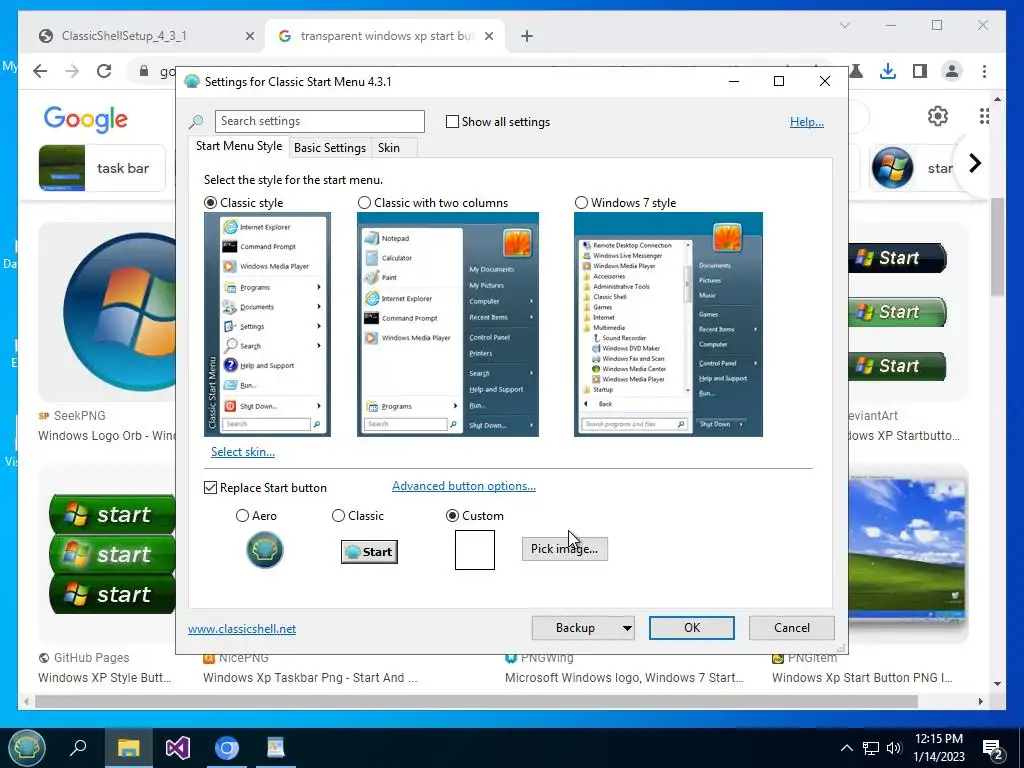Toggle Replace Start button checkbox

[210, 488]
